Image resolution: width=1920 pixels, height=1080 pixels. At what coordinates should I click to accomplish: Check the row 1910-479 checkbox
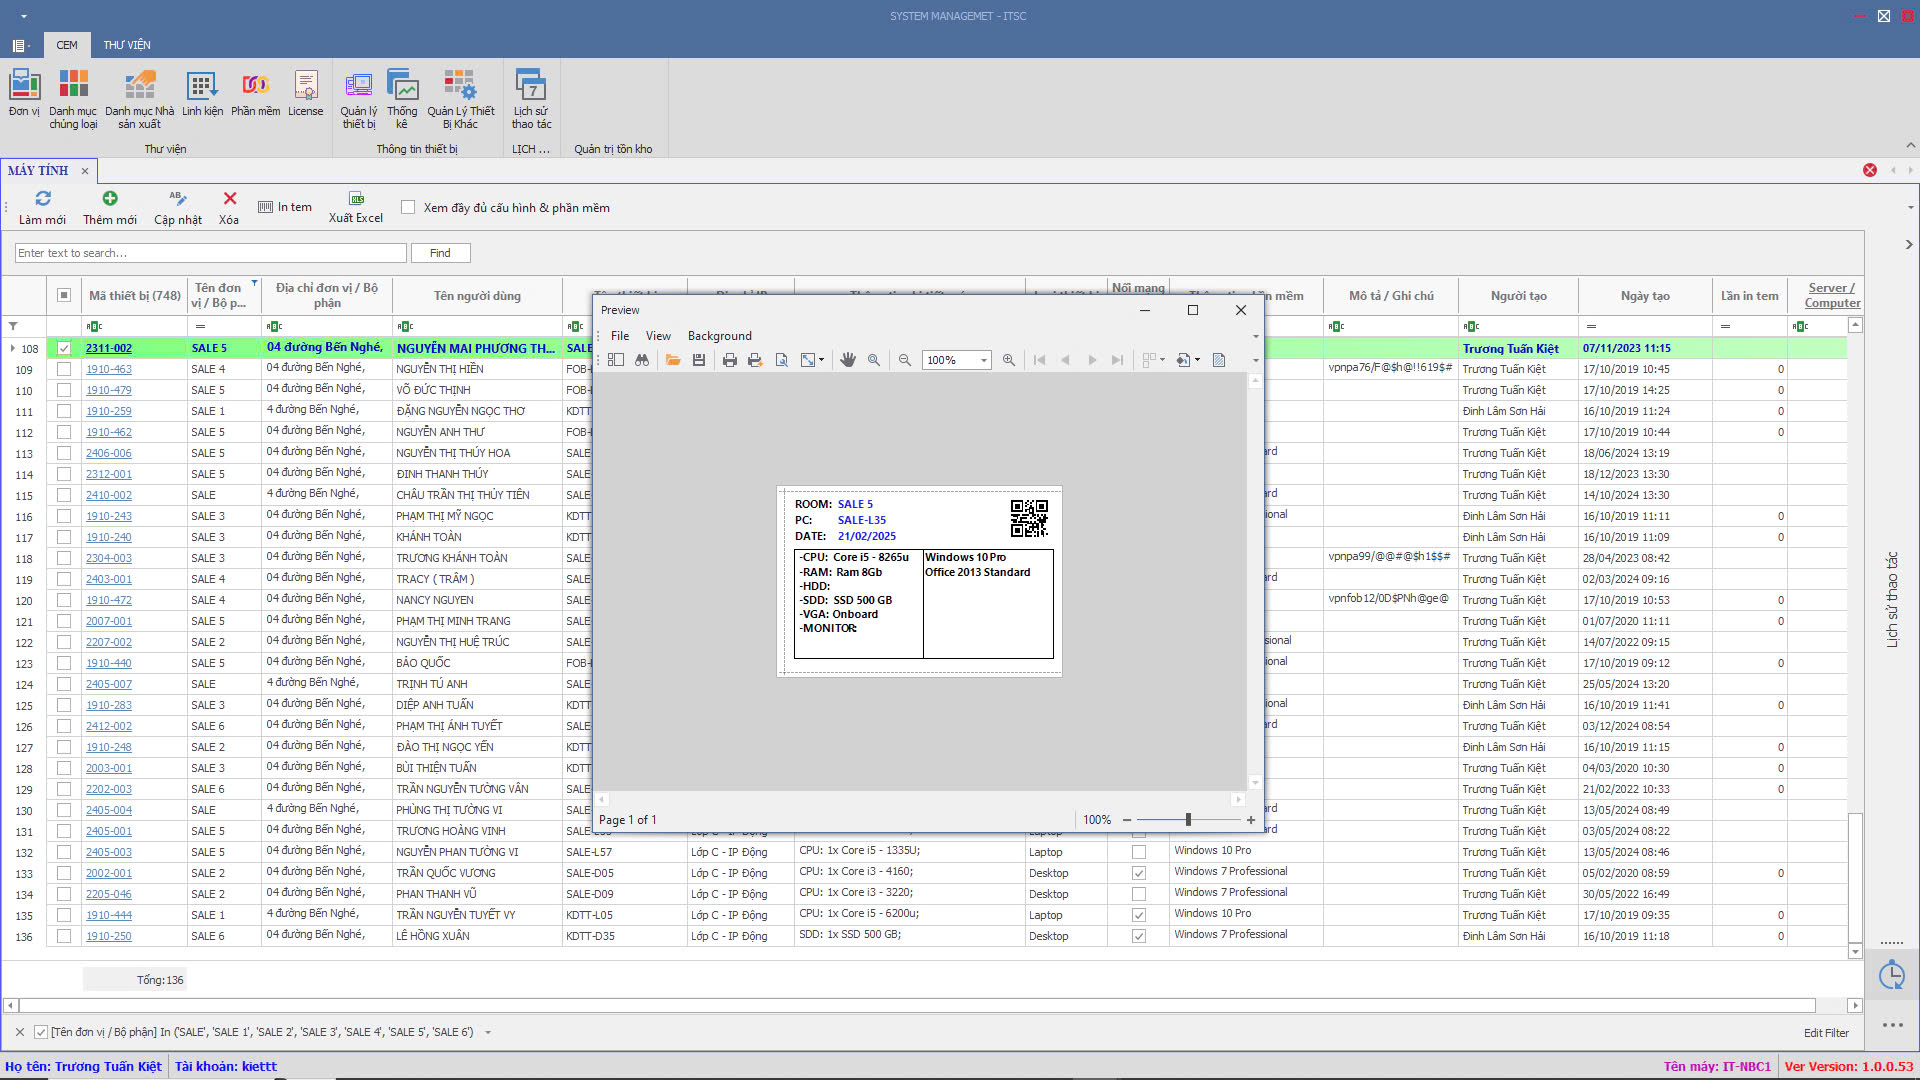[x=64, y=390]
